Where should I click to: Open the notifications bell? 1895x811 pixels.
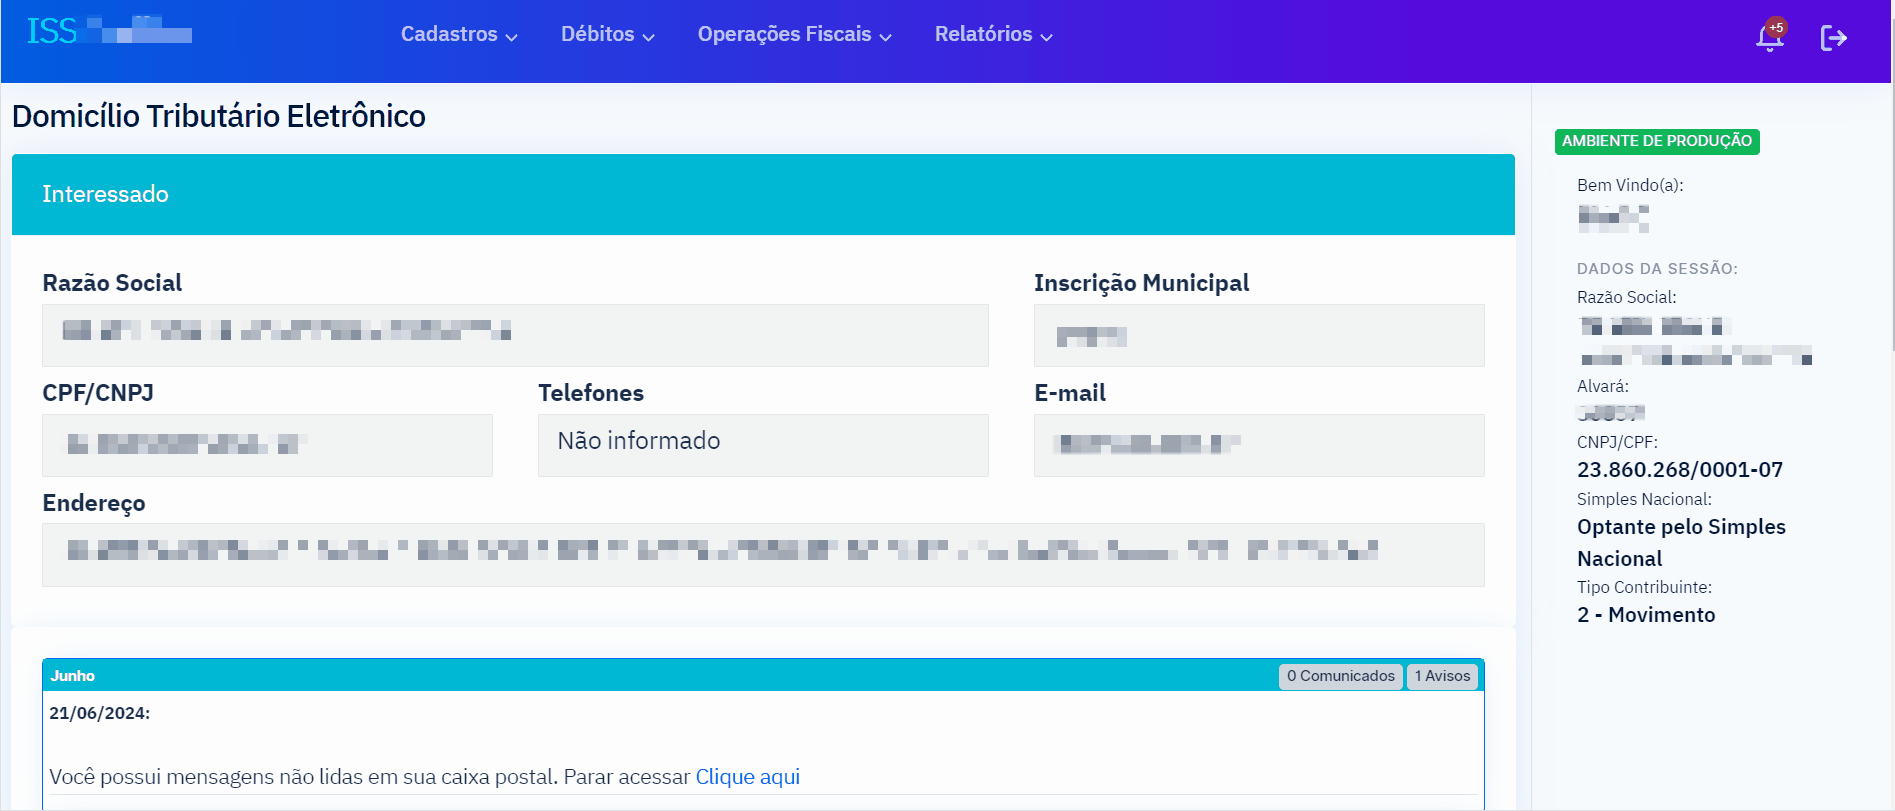[x=1769, y=37]
